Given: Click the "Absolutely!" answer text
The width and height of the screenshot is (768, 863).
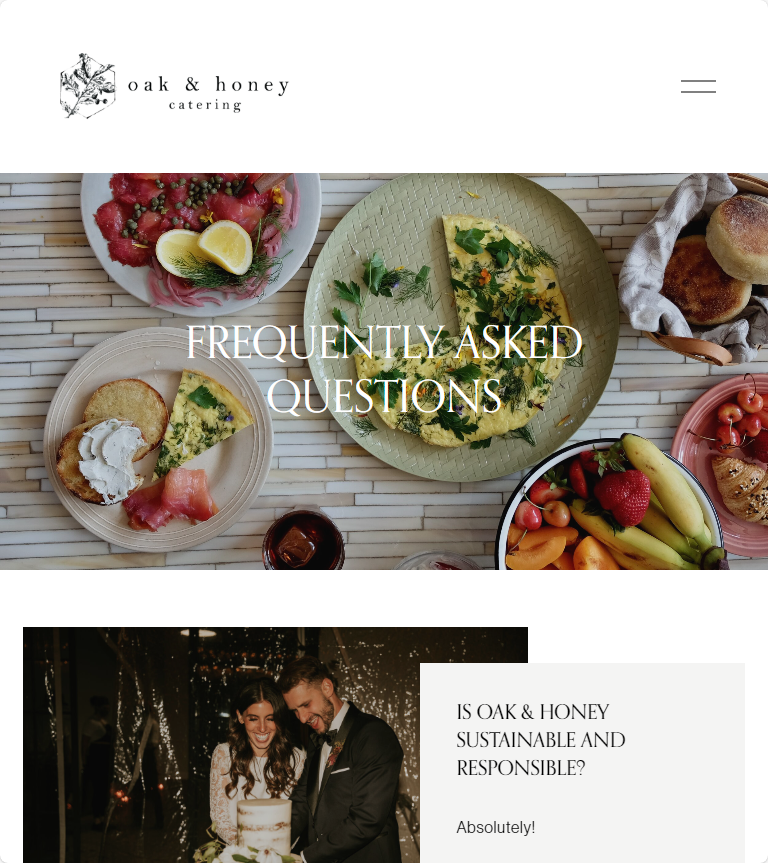Looking at the screenshot, I should (x=495, y=827).
